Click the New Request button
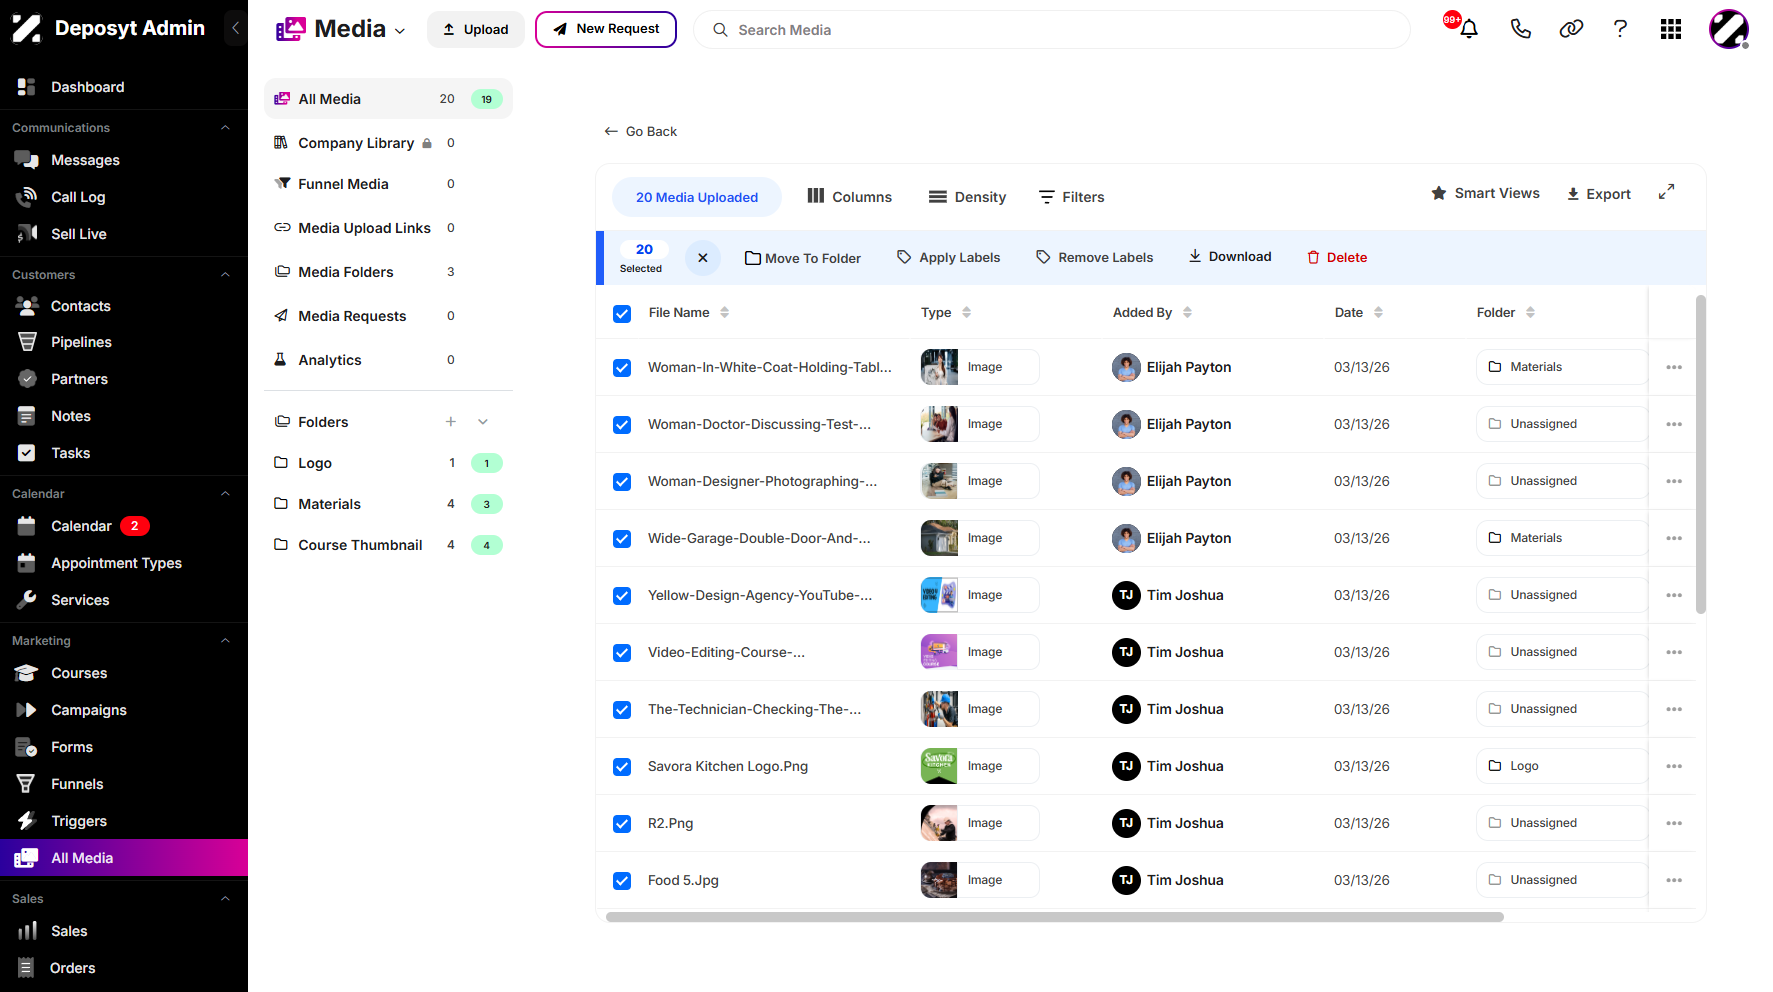 (606, 29)
